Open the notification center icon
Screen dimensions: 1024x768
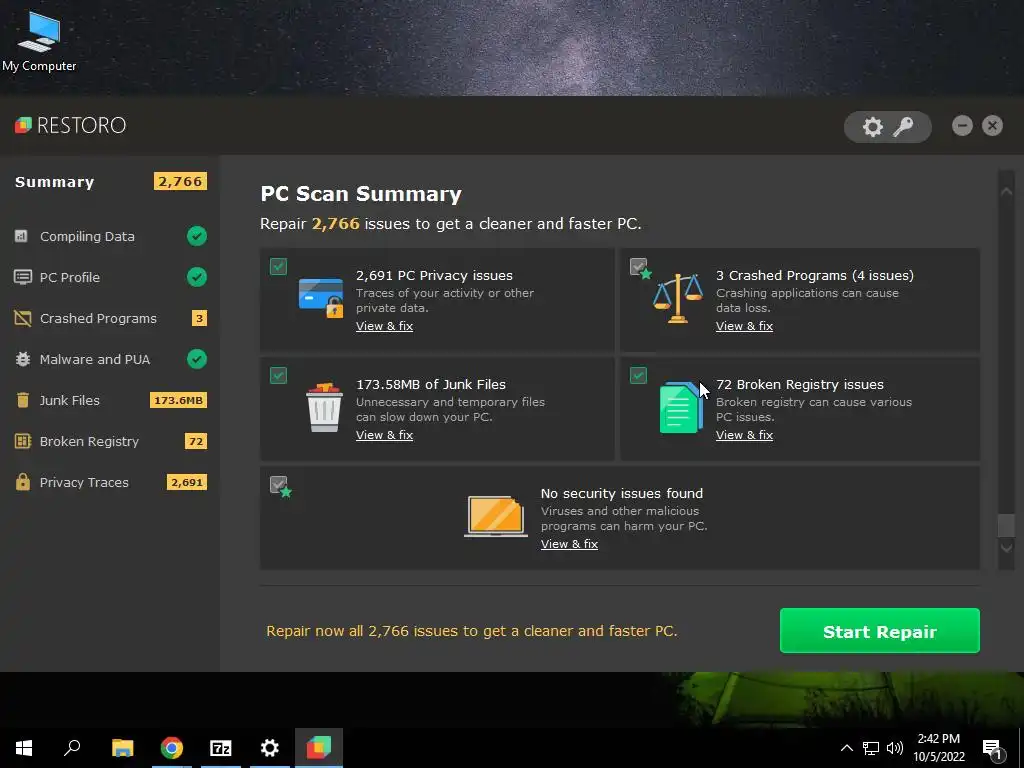[x=993, y=748]
